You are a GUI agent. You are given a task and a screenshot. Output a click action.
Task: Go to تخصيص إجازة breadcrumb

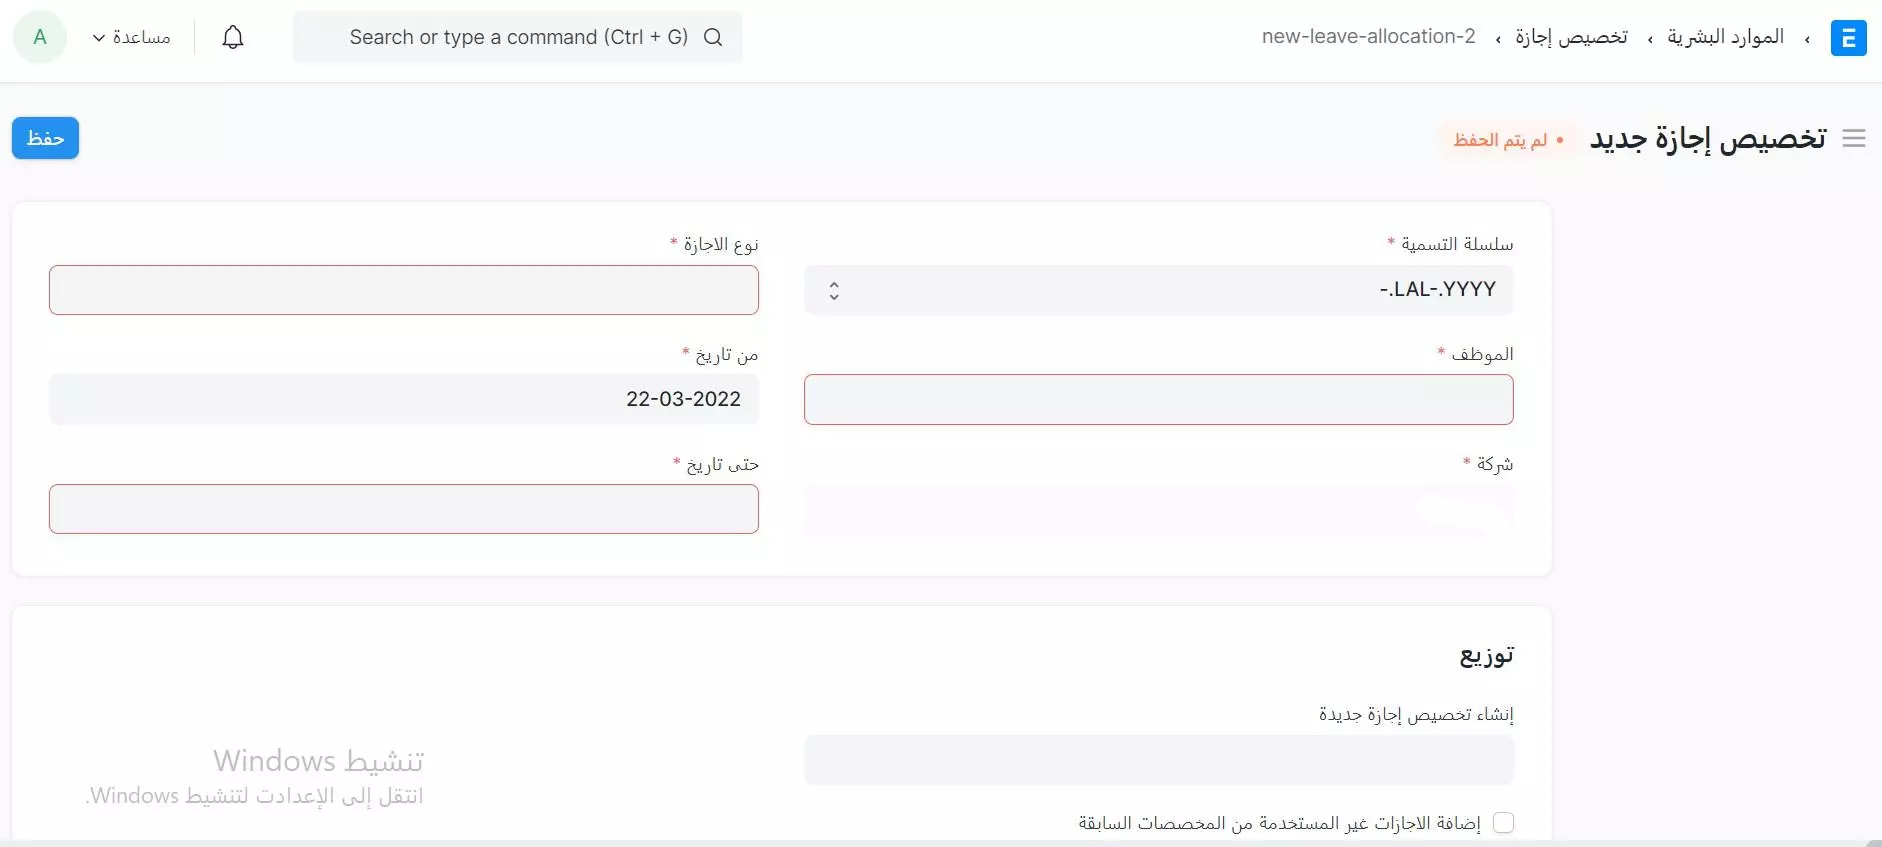pos(1571,37)
